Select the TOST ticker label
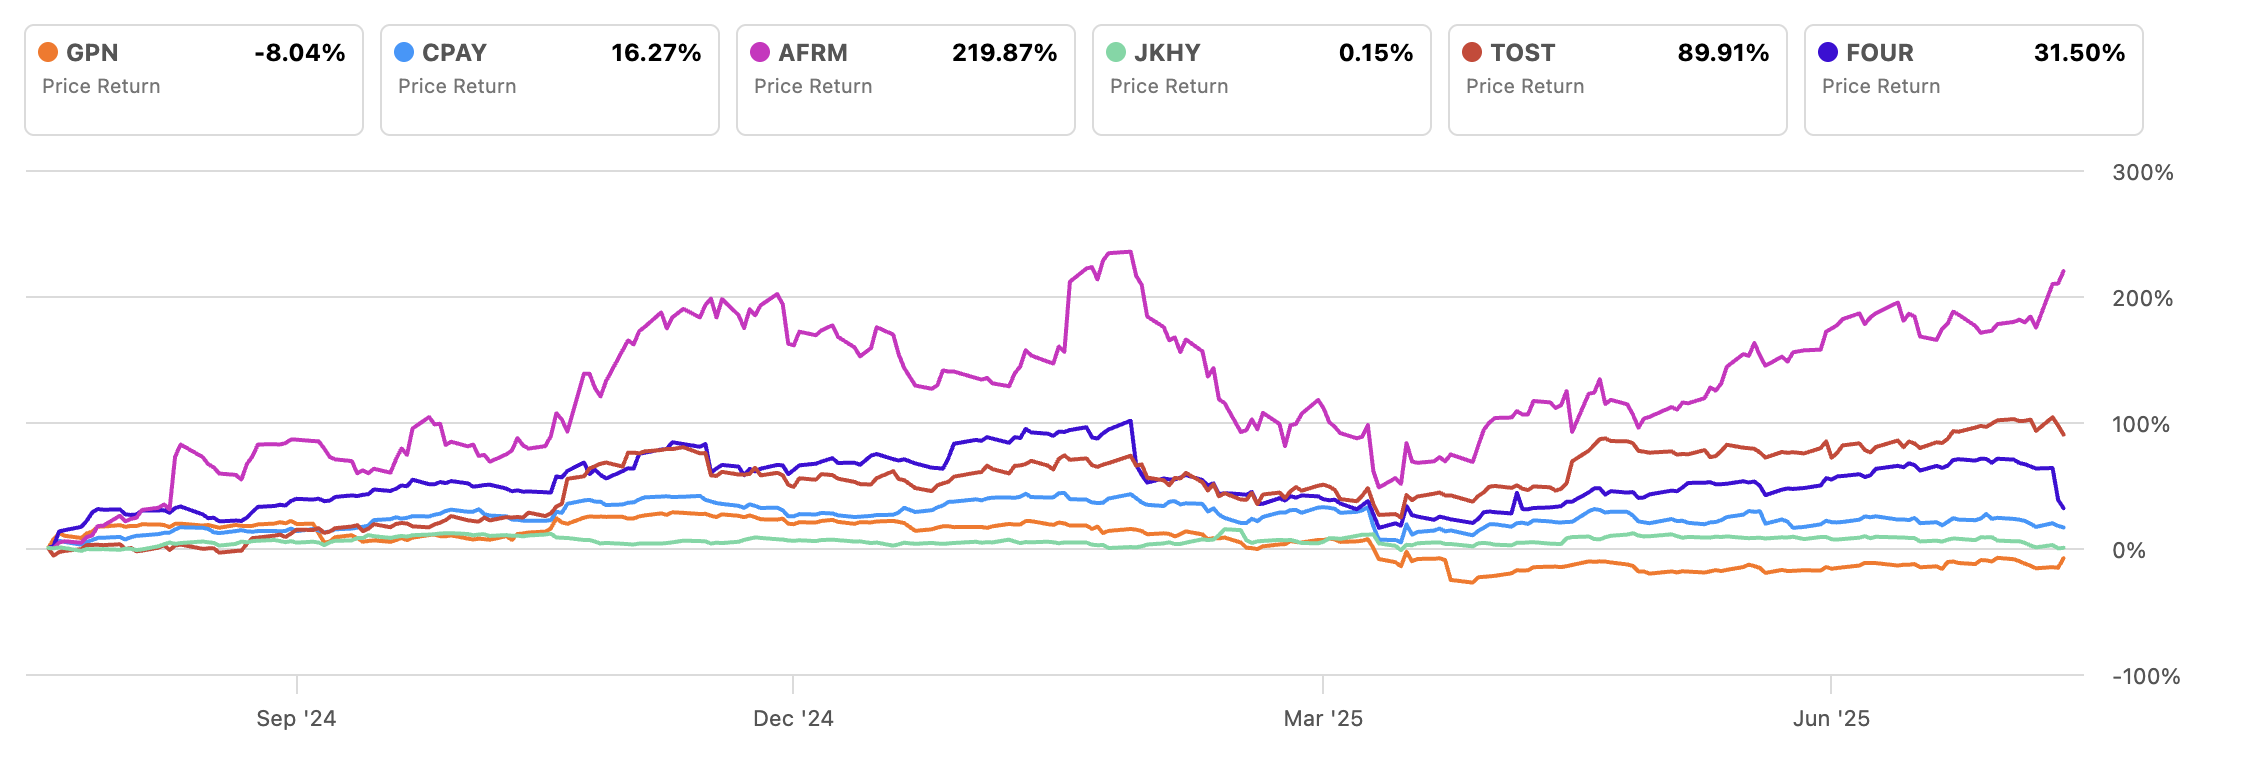Screen dimensions: 2248x770 1523,53
